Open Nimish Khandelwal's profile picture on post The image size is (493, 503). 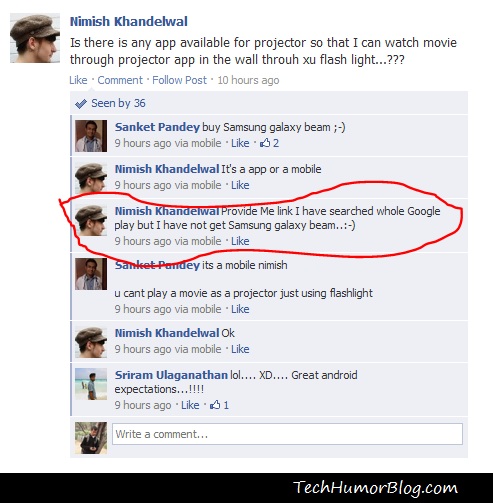coord(35,38)
